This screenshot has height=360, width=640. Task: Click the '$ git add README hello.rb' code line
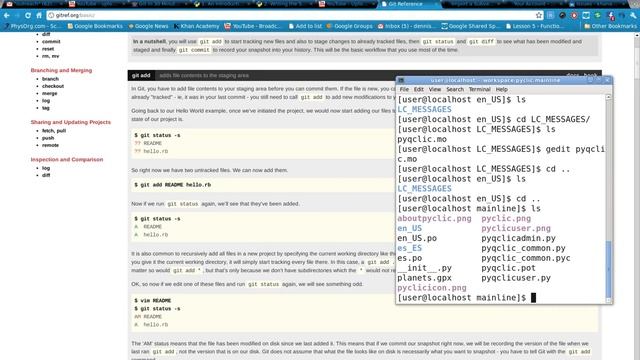[x=173, y=185]
